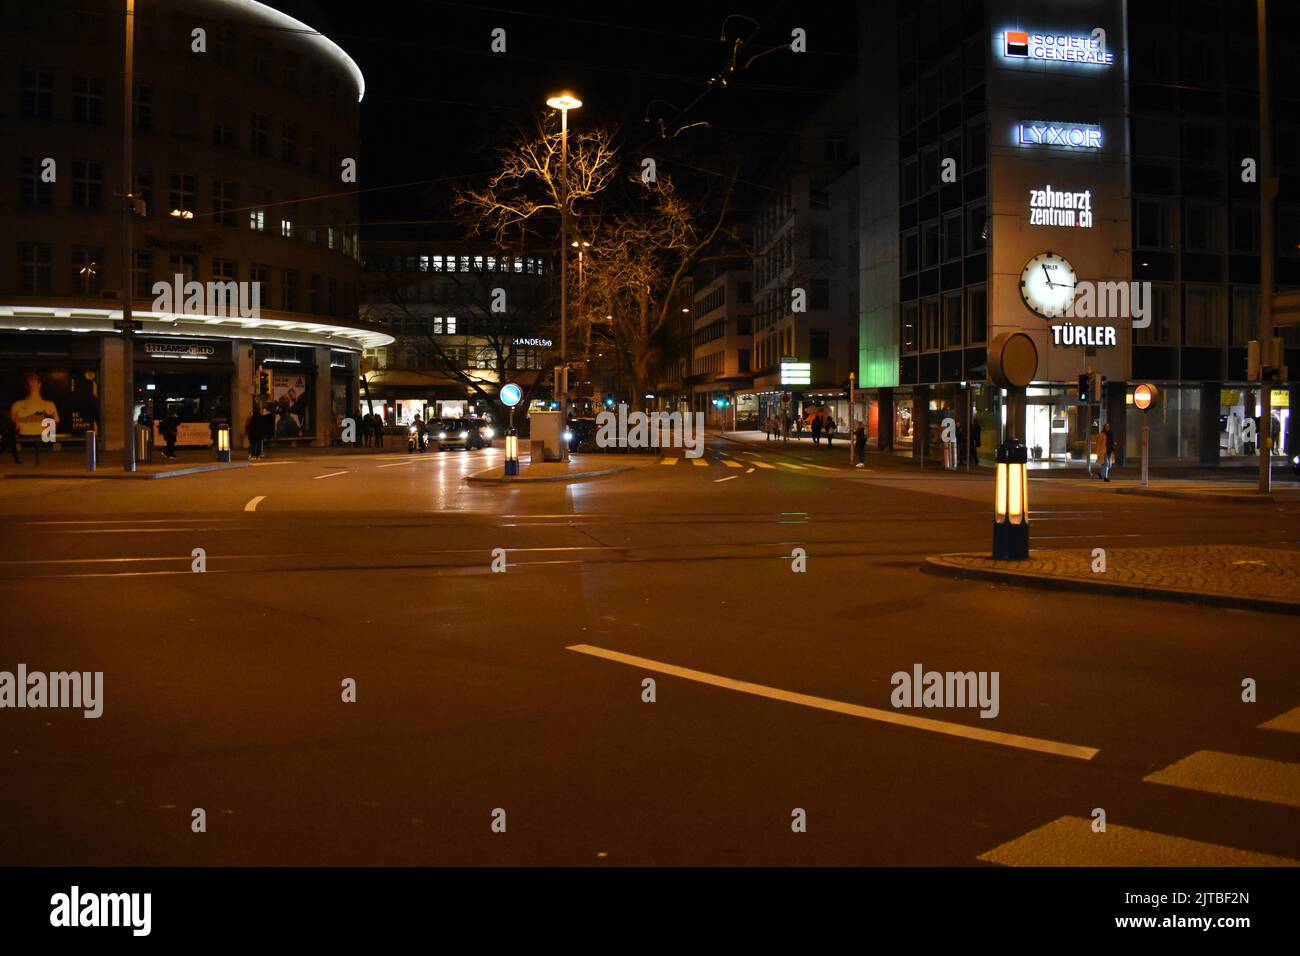Click the illuminated Türler clock face
Image resolution: width=1300 pixels, height=956 pixels.
1048,285
